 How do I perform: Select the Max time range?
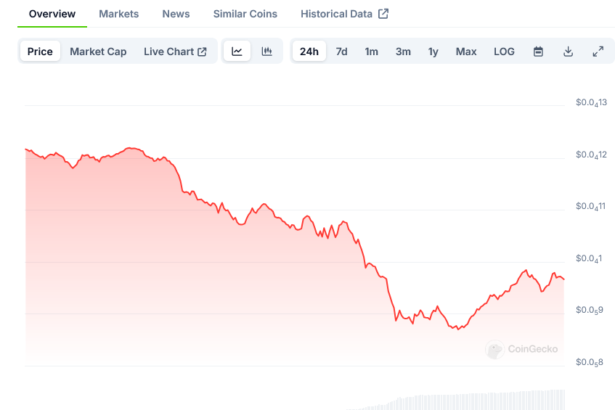tap(466, 52)
